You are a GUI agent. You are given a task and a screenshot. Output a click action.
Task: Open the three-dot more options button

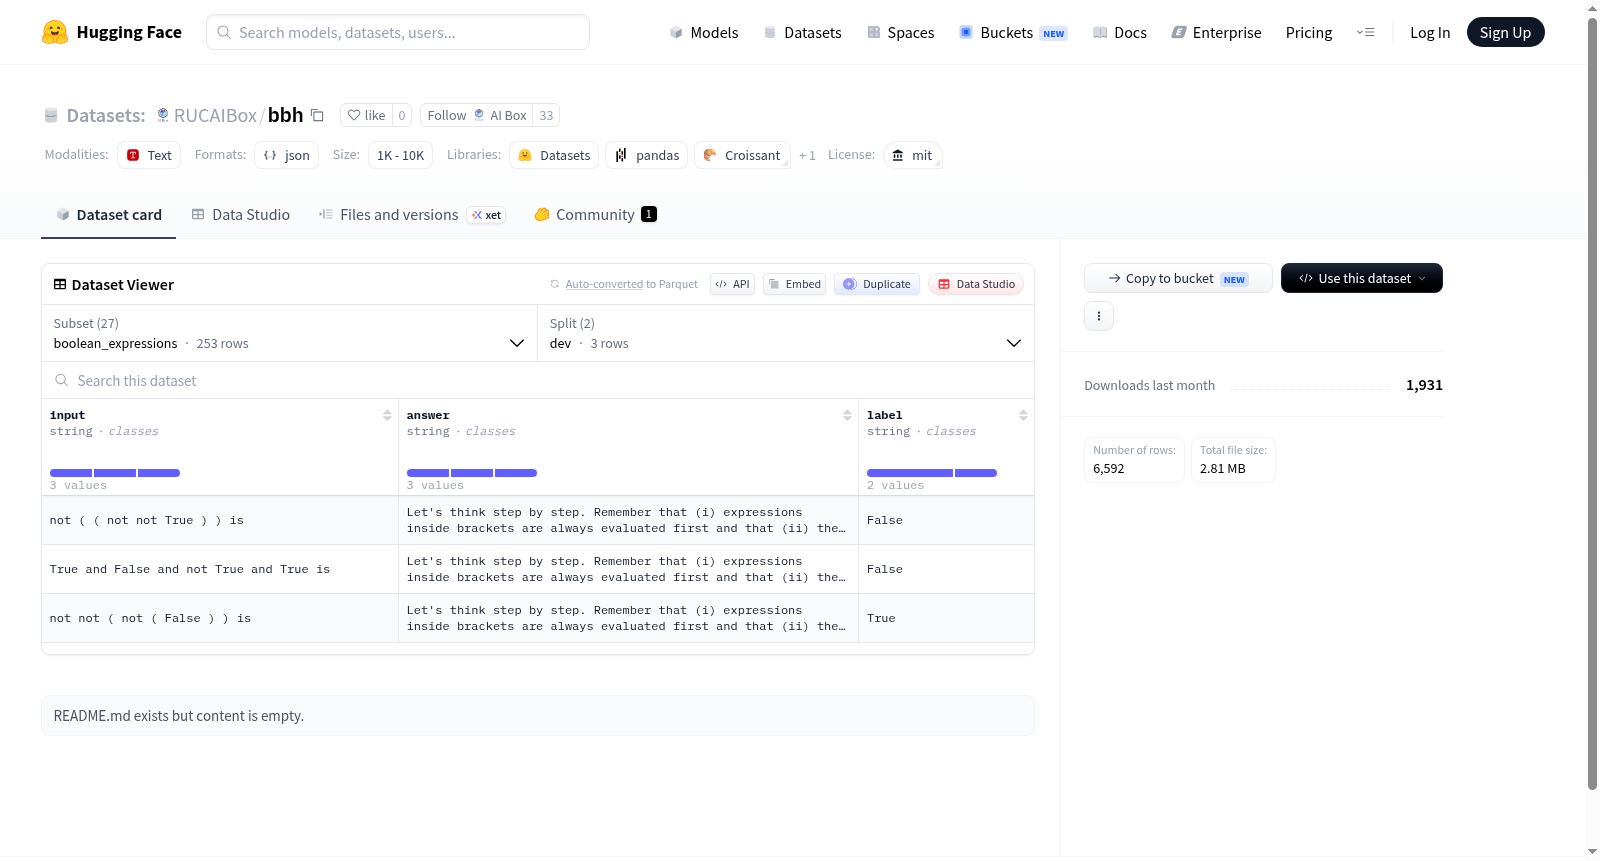[x=1099, y=316]
